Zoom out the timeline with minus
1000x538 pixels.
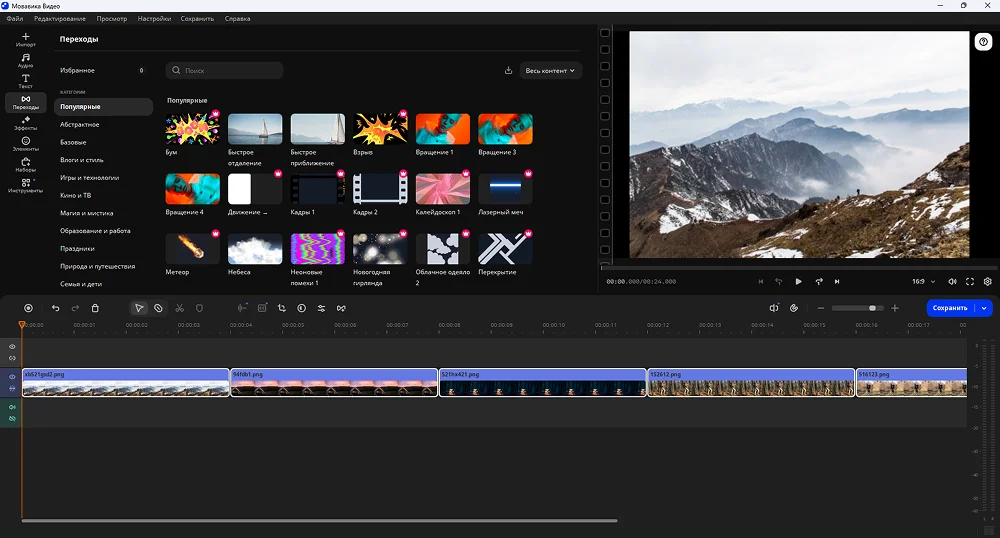point(821,308)
